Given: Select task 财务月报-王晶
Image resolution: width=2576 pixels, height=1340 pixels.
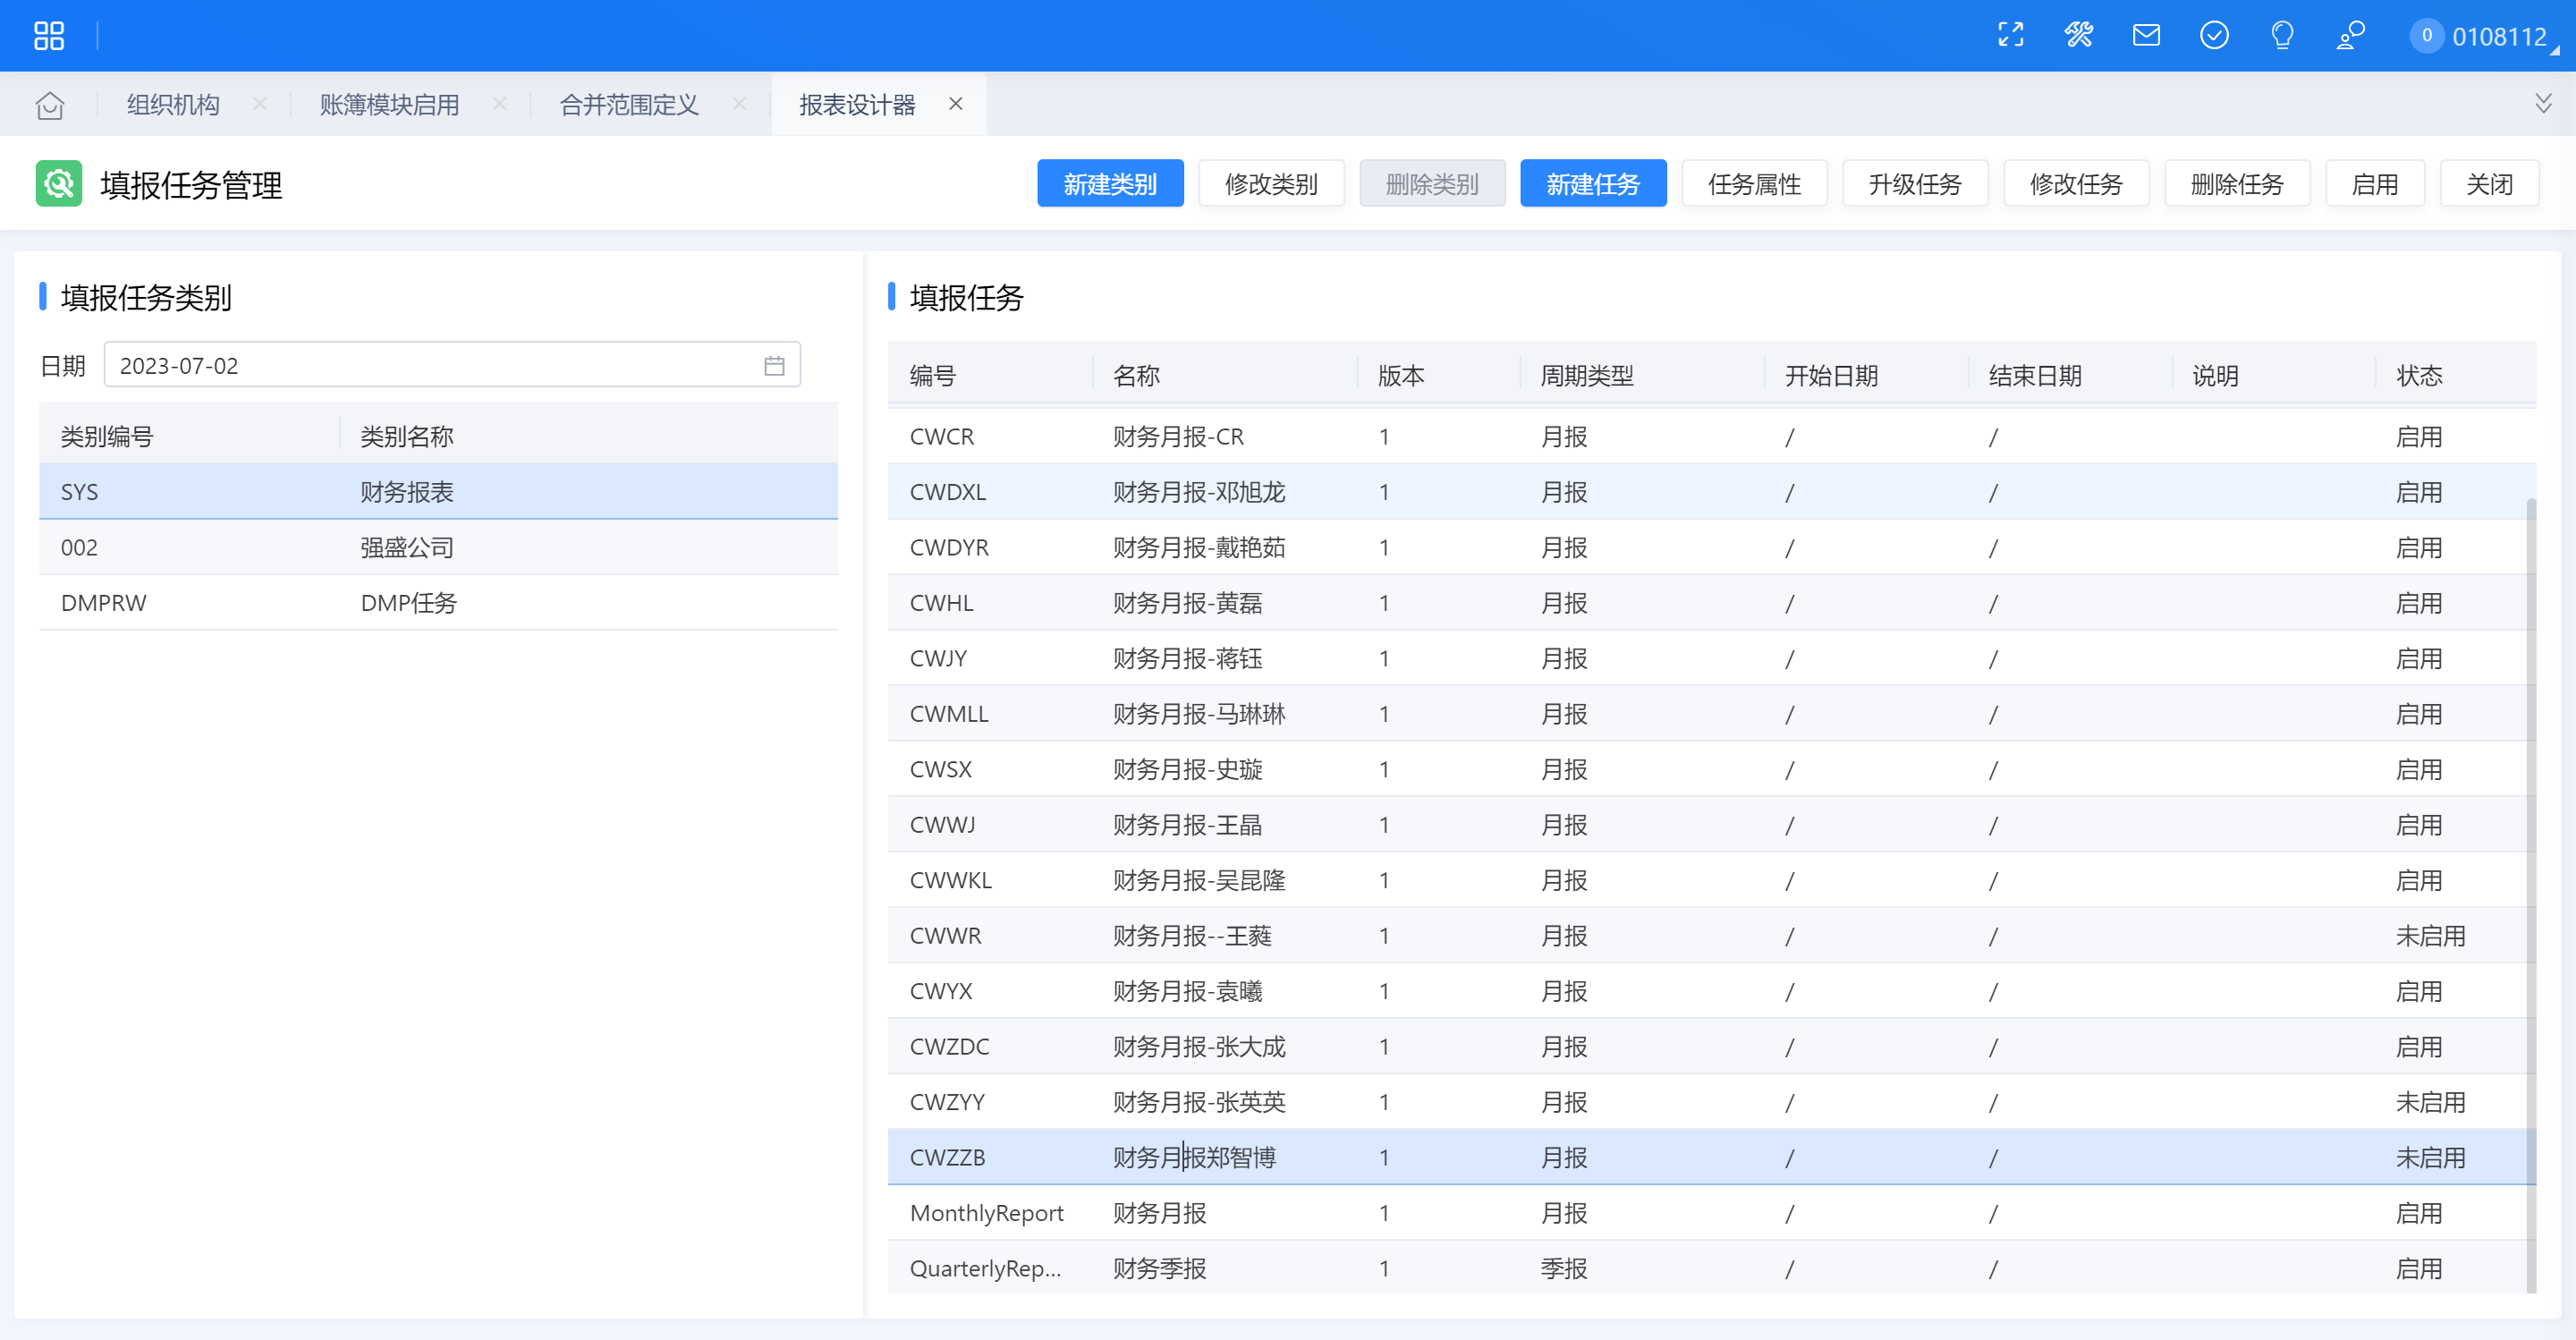Looking at the screenshot, I should [x=1712, y=824].
